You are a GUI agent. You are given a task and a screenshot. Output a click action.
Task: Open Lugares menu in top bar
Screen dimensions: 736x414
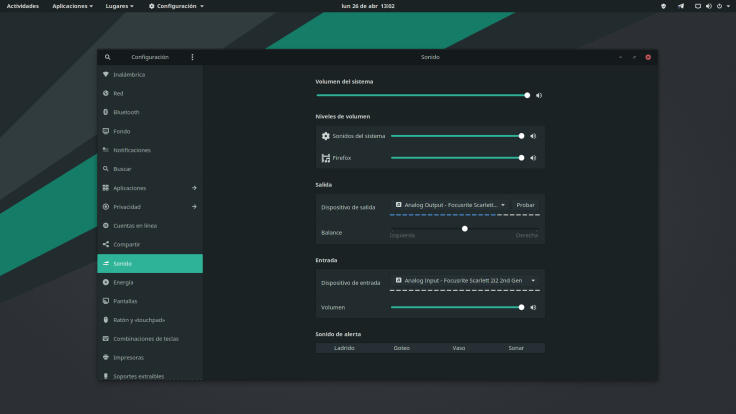121,6
